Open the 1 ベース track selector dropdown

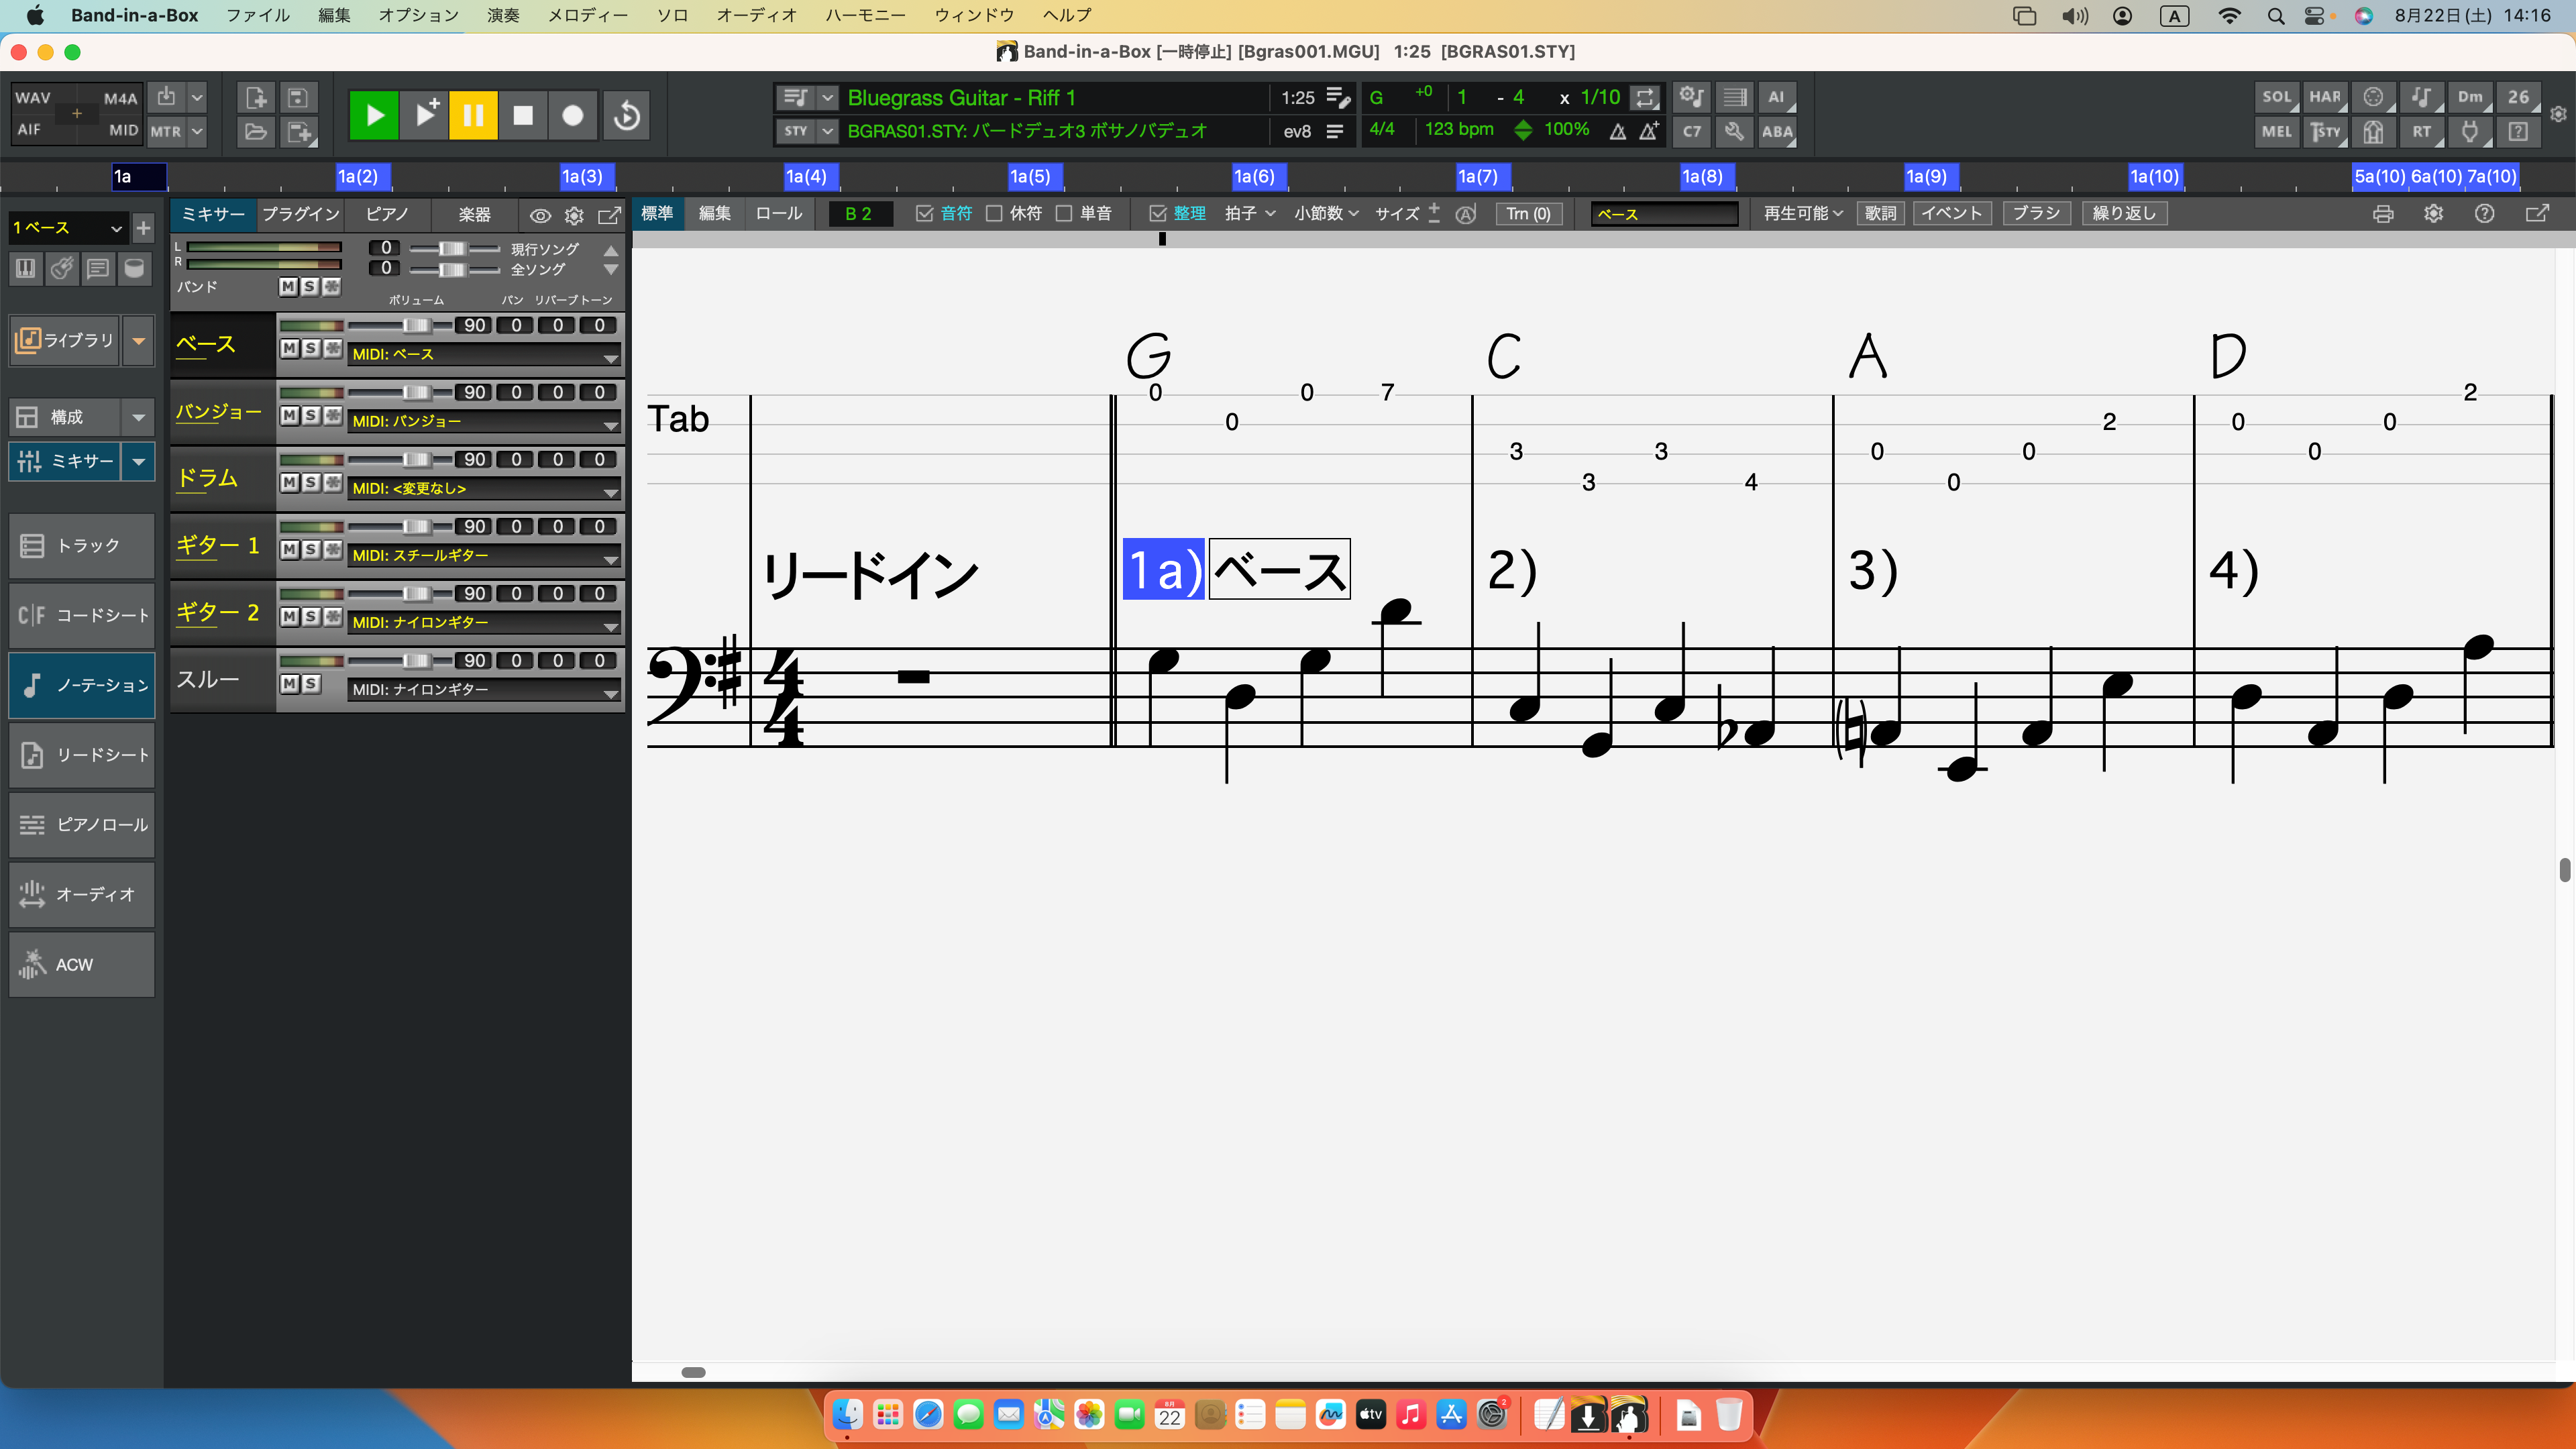[68, 228]
